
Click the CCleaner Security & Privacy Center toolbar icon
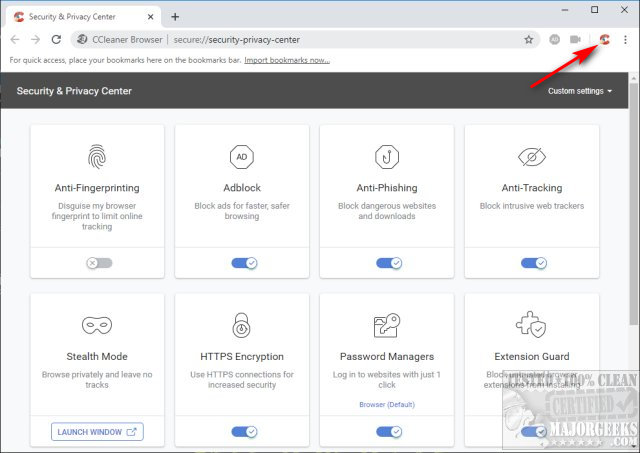[604, 40]
